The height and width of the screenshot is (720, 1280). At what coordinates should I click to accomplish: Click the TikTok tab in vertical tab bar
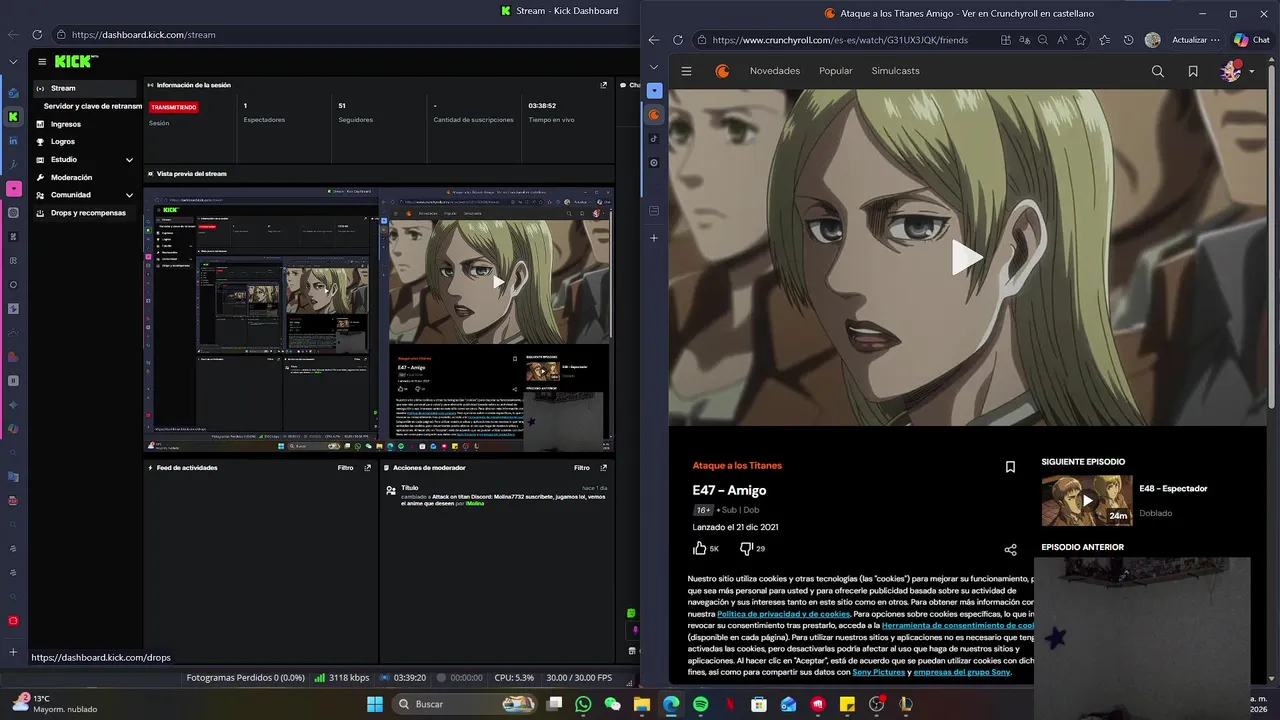[654, 139]
